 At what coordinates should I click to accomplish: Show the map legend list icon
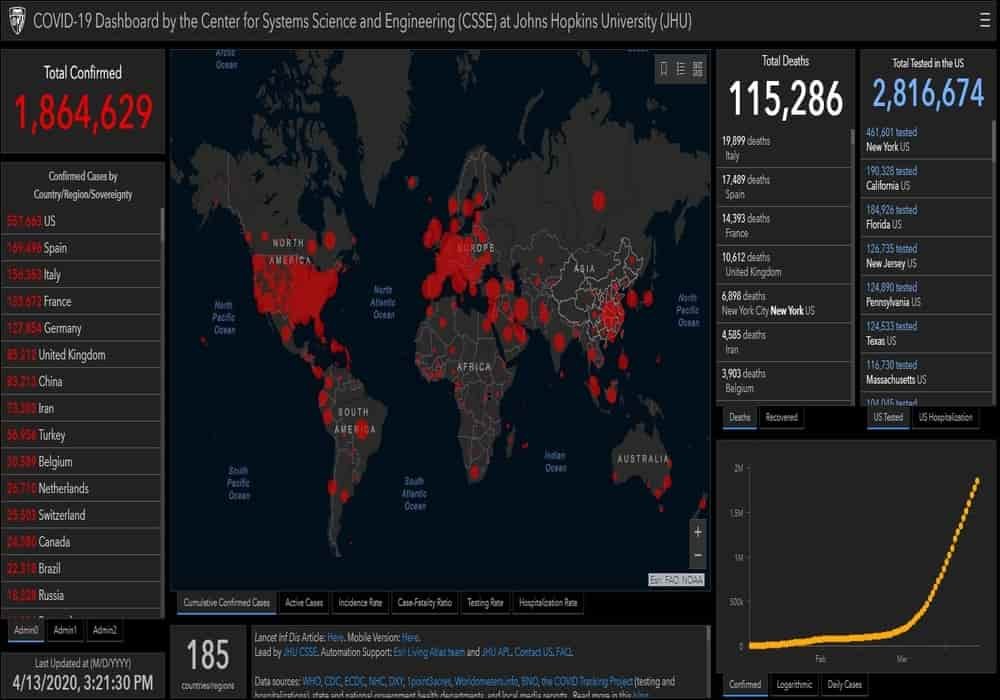coord(681,69)
